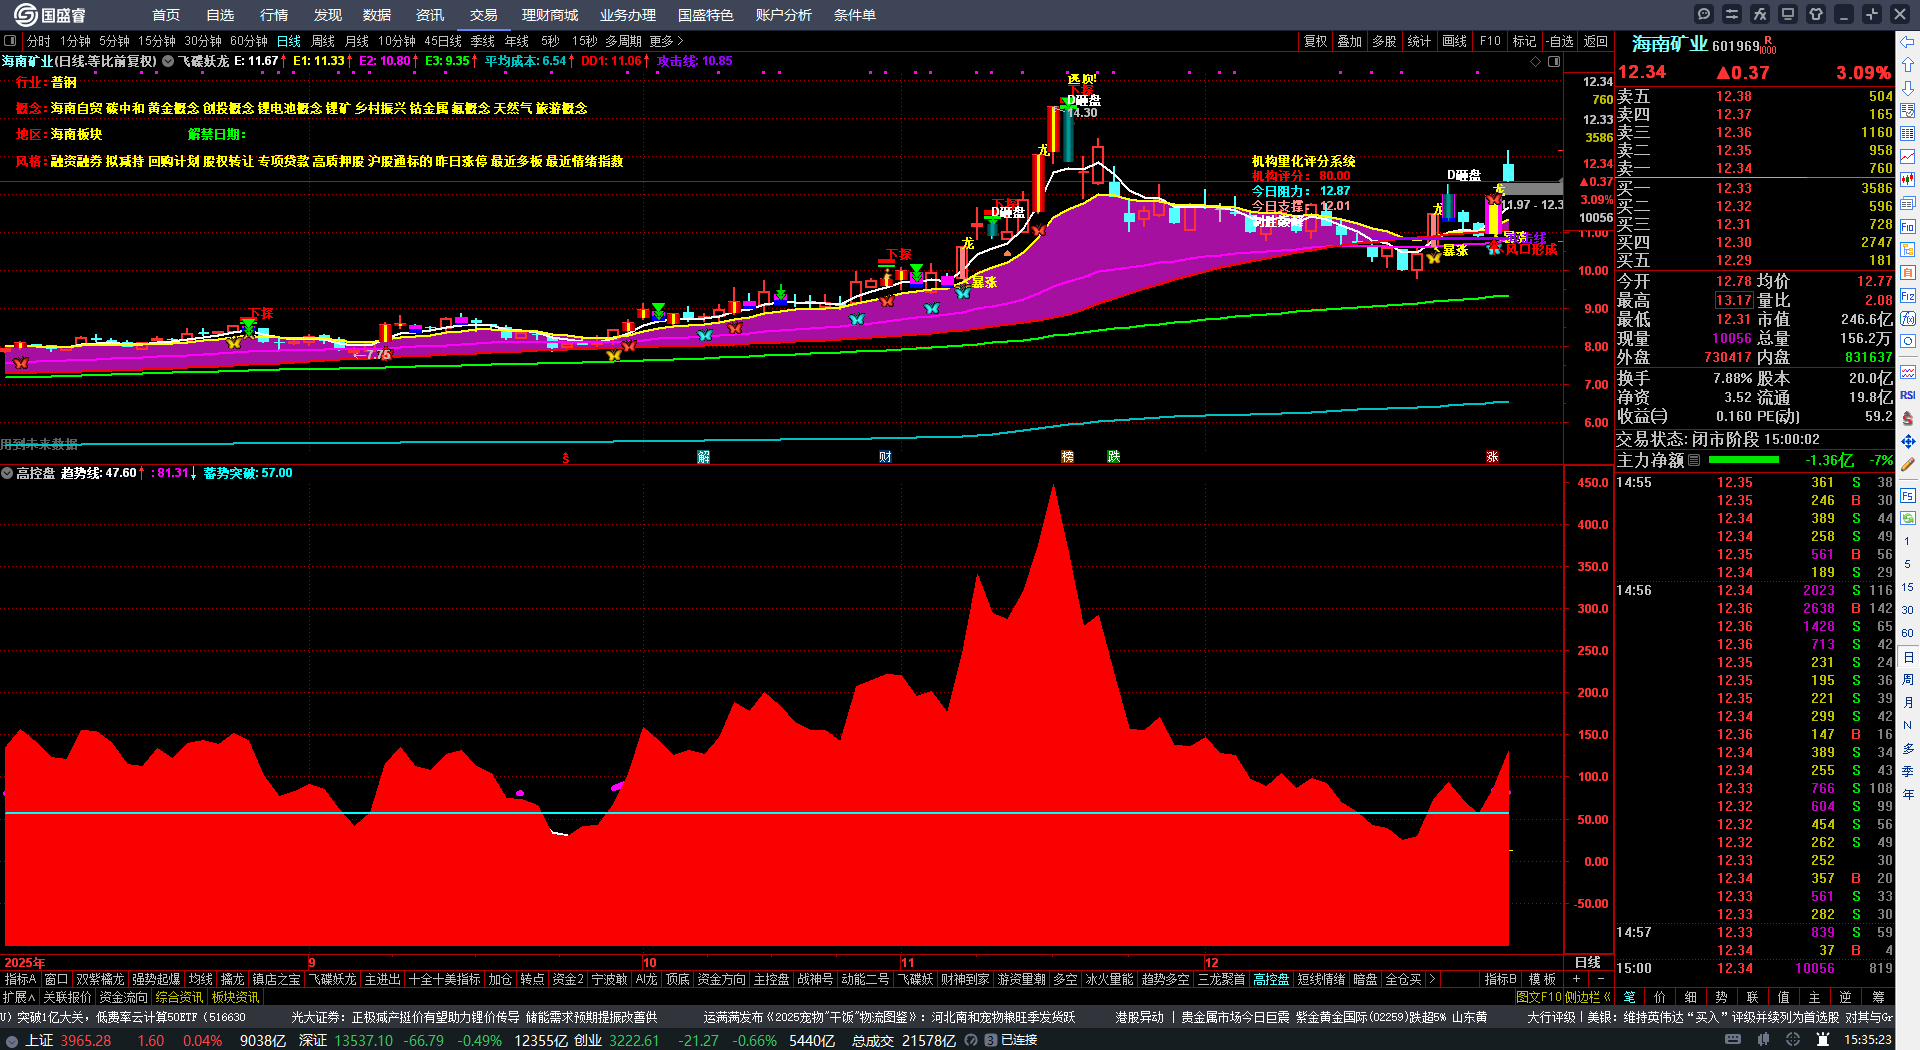Toggle the chart maximize square icon

click(x=1554, y=62)
